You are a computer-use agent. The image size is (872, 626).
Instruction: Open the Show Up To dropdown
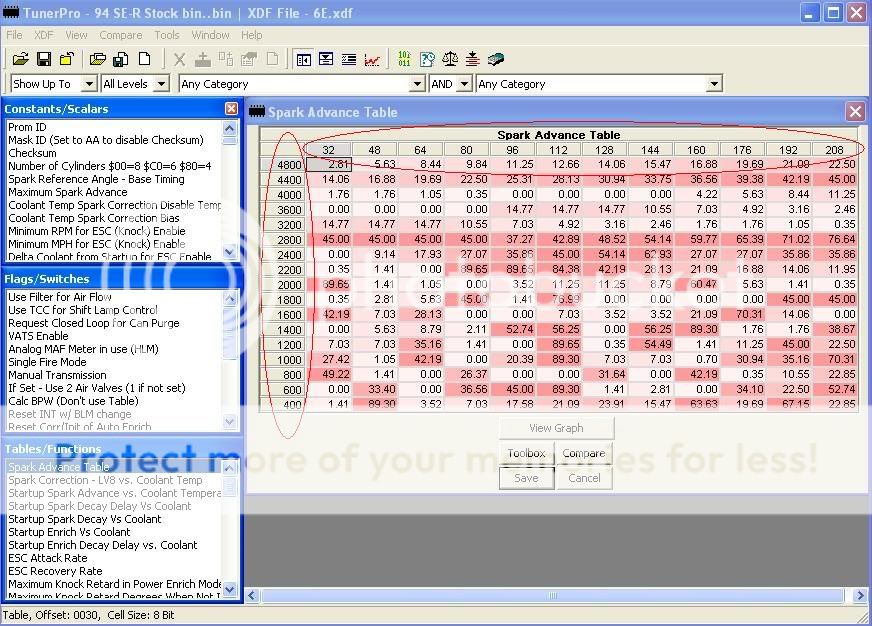(x=88, y=85)
